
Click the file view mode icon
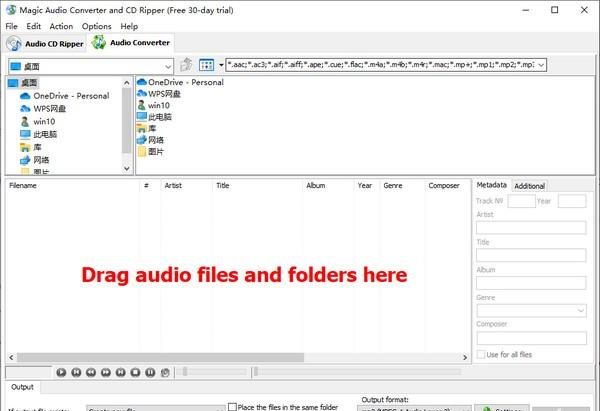point(207,65)
